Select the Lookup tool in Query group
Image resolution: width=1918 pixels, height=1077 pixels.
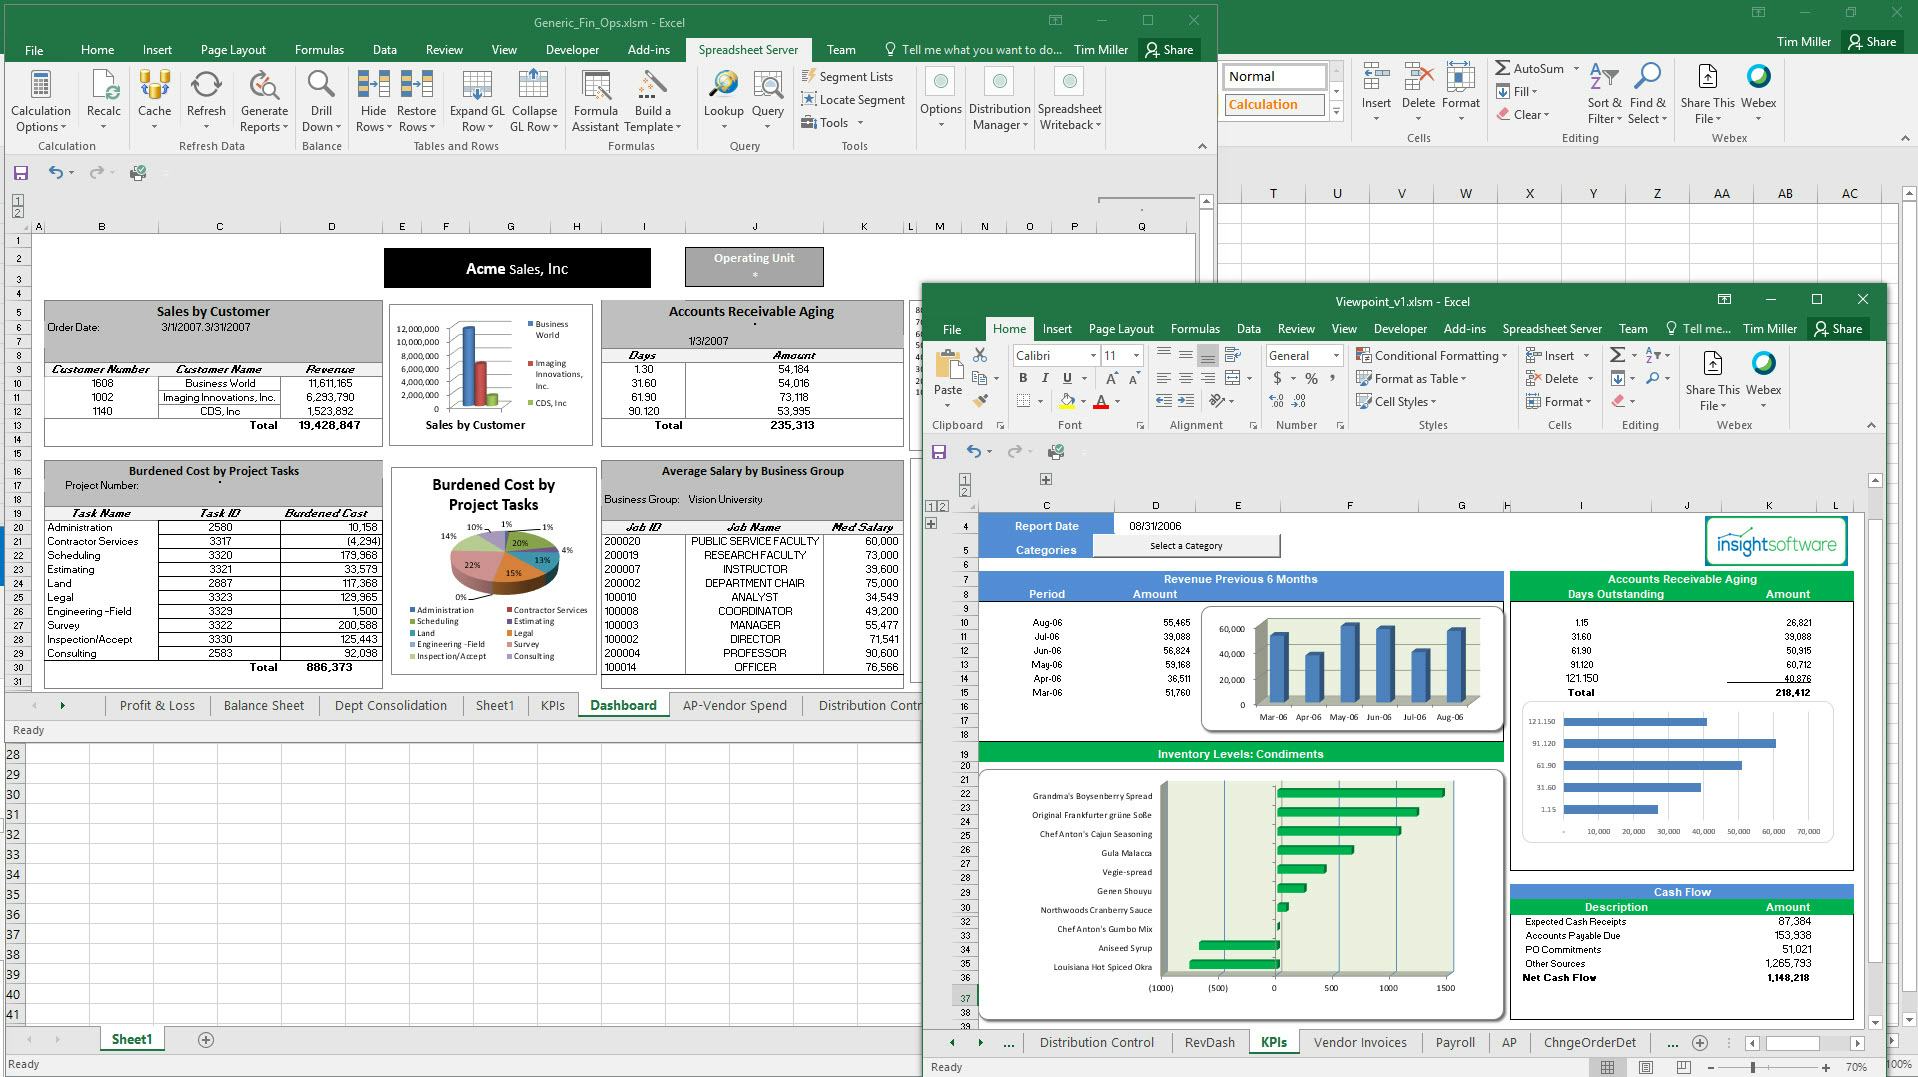[x=723, y=95]
